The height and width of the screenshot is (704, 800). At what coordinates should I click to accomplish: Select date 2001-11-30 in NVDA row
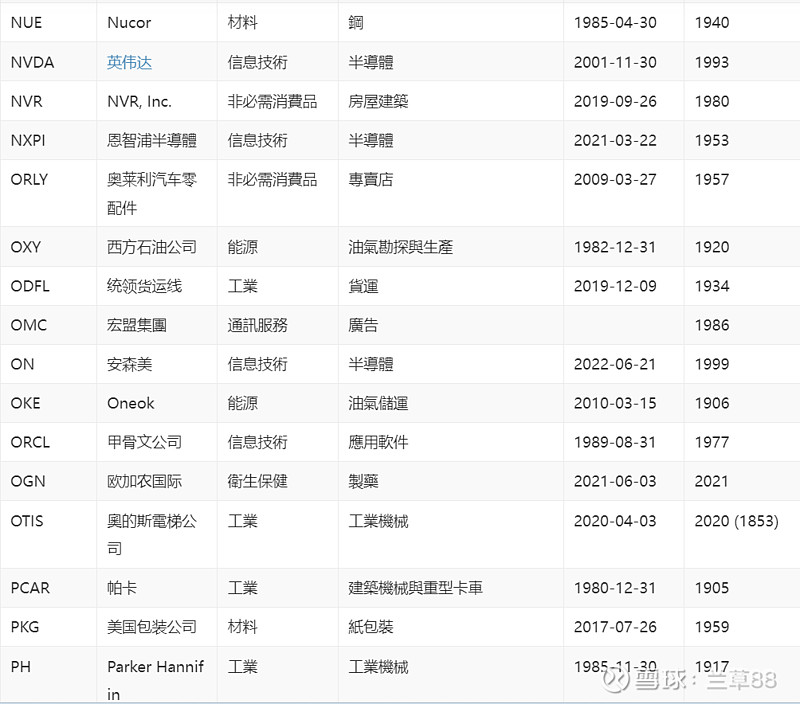[615, 62]
